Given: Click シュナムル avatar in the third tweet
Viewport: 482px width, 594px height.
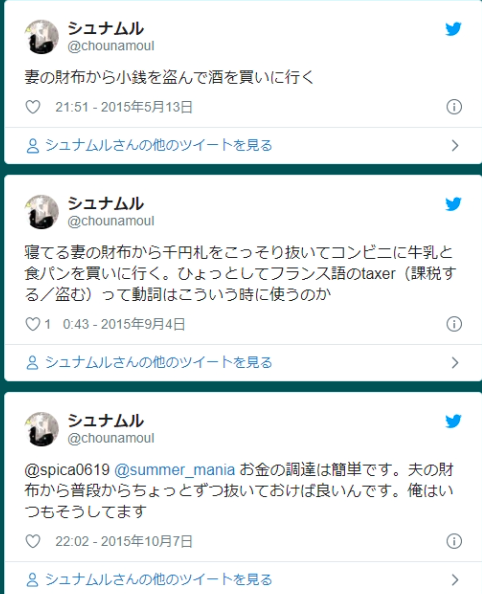Looking at the screenshot, I should pos(42,429).
